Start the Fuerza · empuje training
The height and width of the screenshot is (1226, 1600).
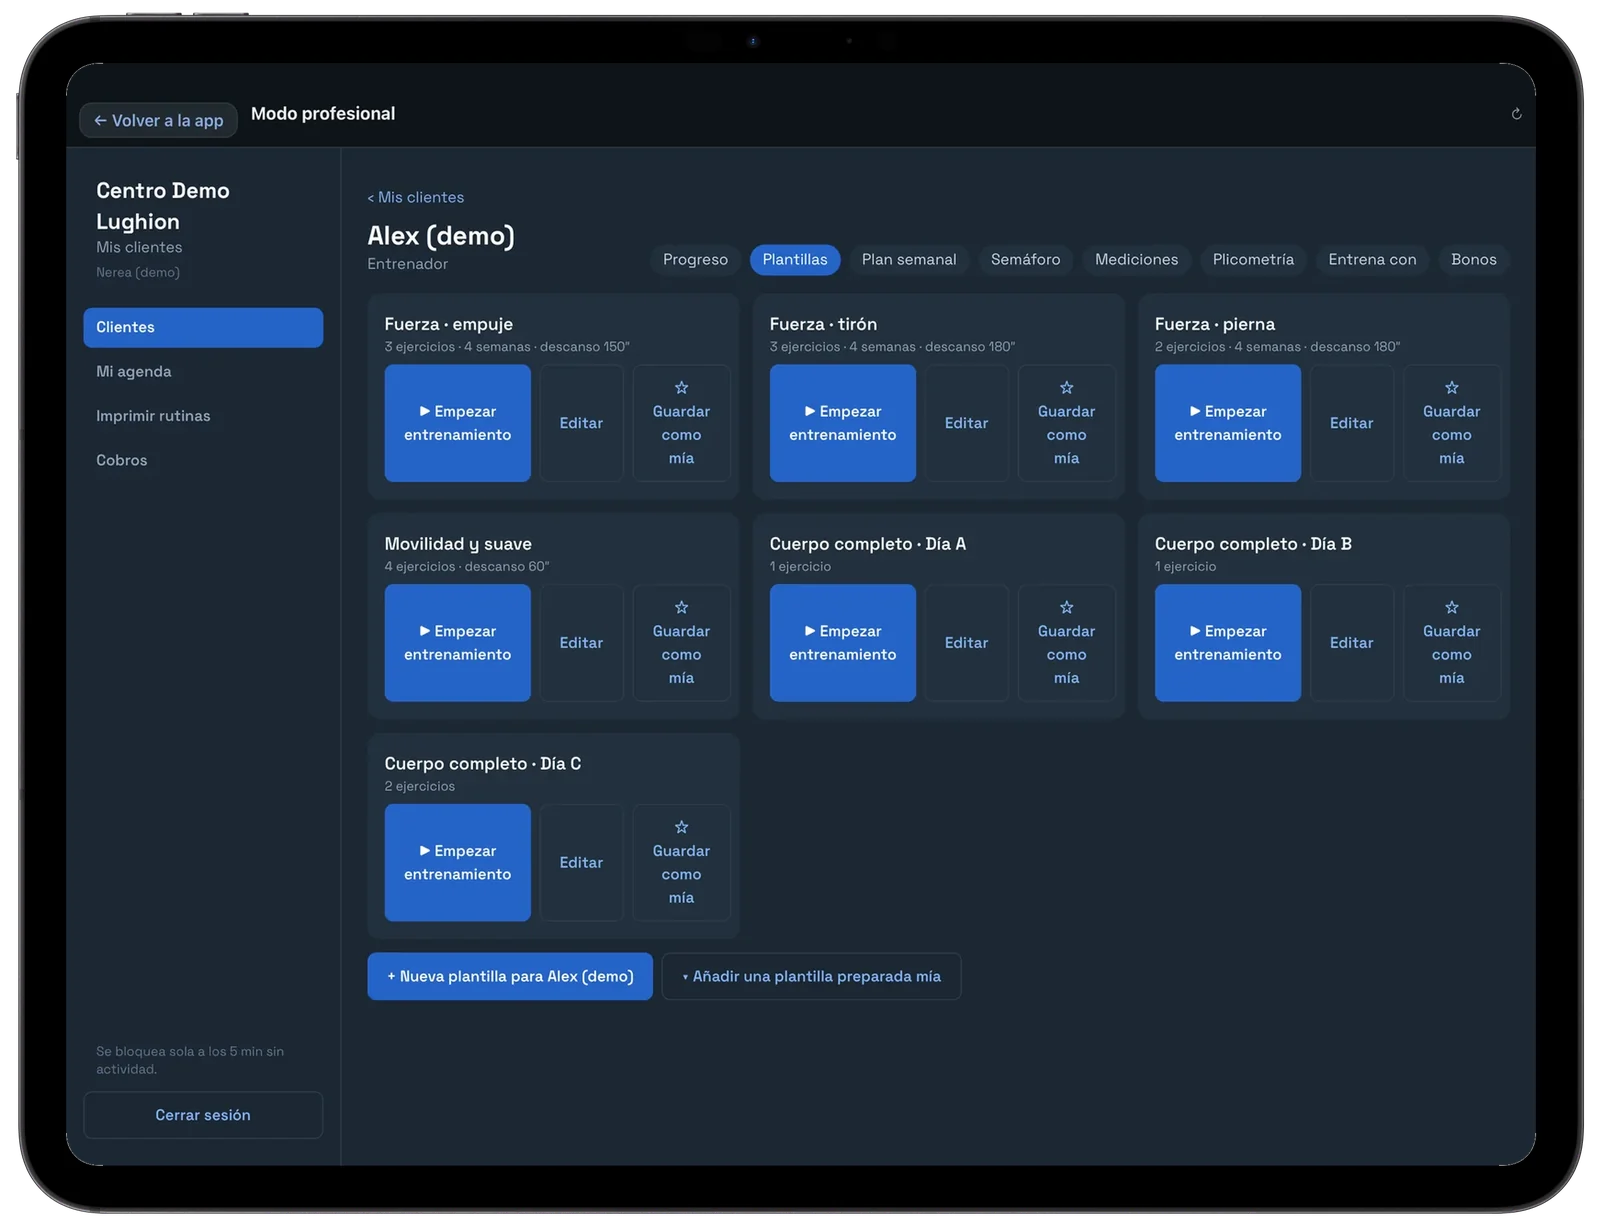point(458,423)
